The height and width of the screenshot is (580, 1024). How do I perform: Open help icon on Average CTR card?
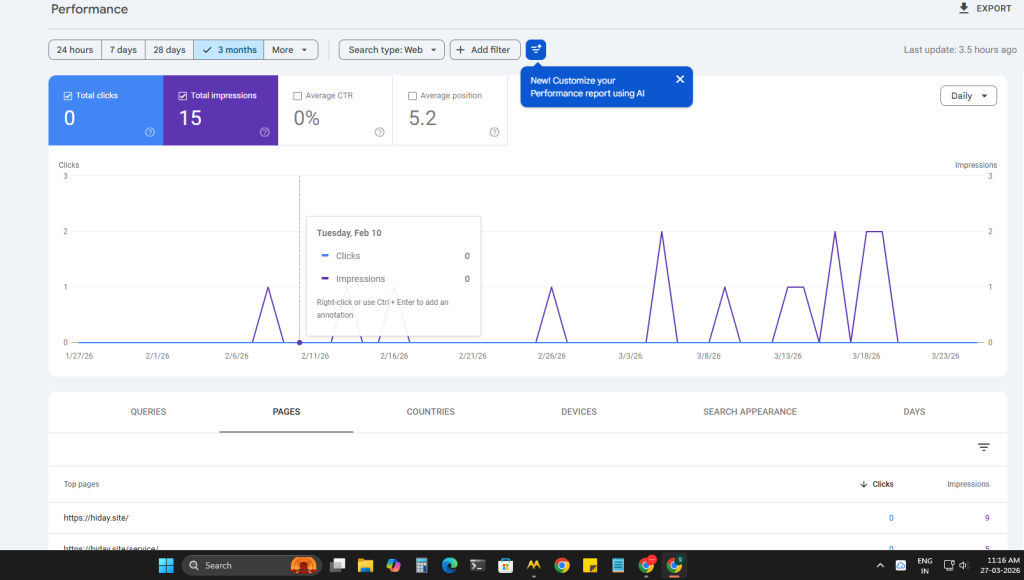pos(379,132)
